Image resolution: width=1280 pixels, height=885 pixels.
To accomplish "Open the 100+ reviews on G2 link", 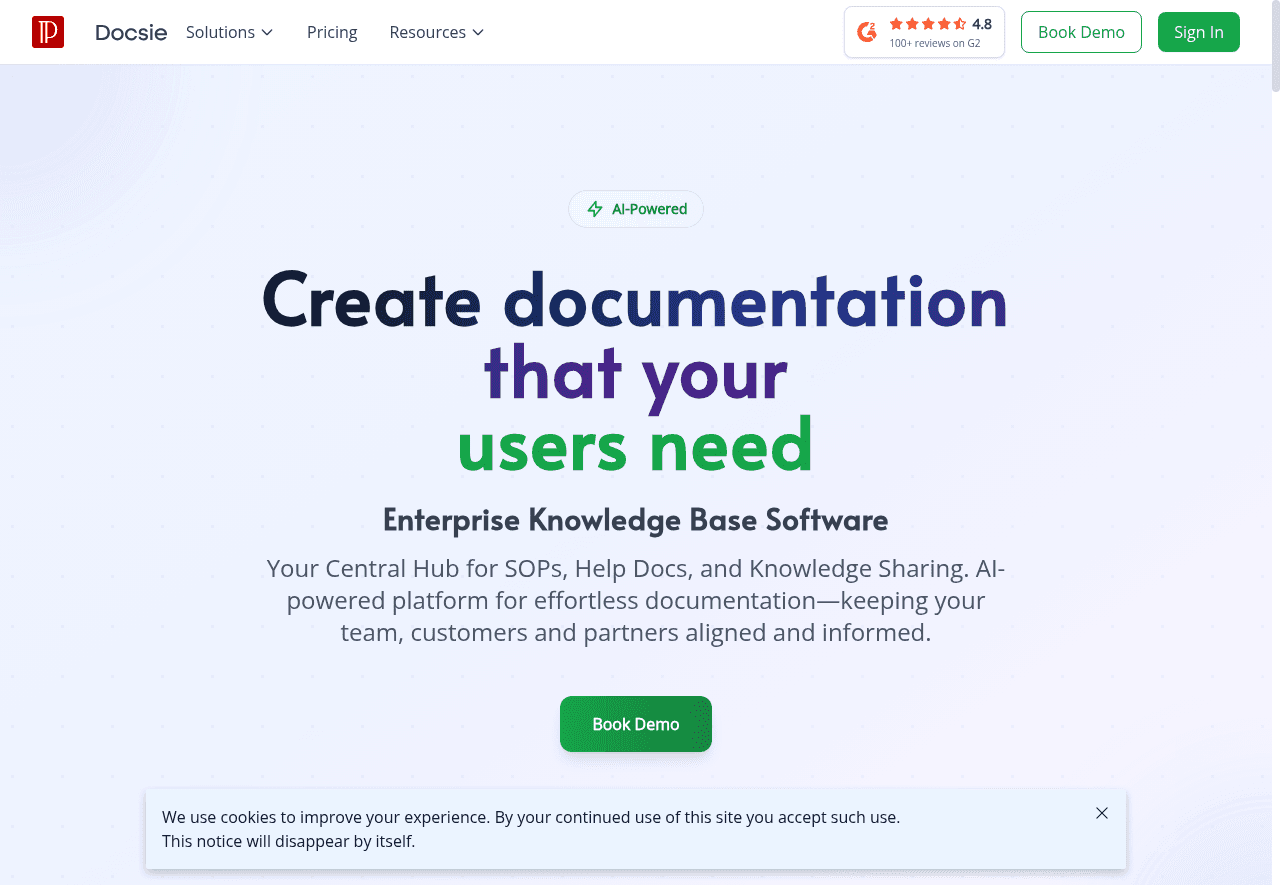I will click(934, 43).
